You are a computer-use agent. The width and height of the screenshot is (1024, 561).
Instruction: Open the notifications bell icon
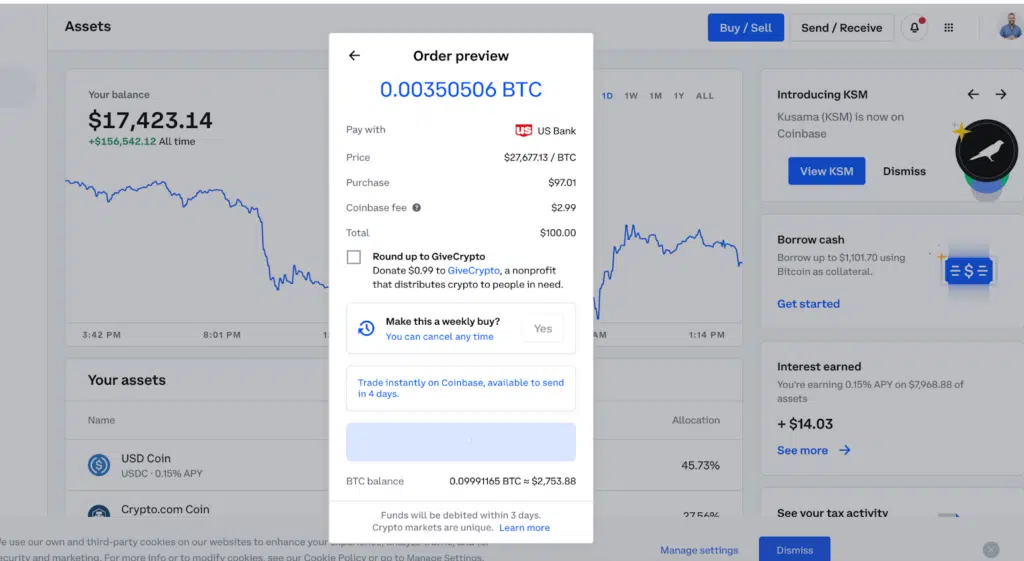tap(914, 28)
